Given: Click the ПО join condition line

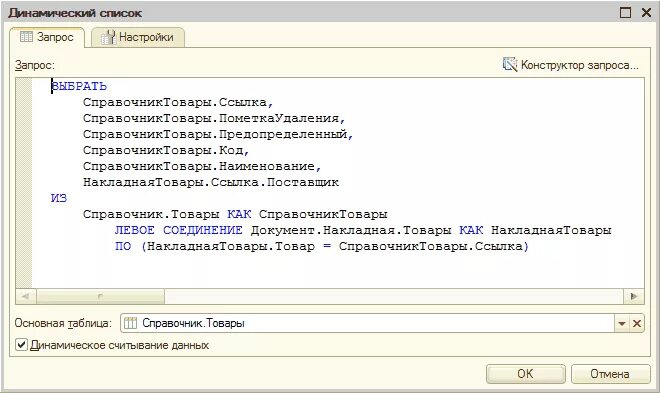Looking at the screenshot, I should [x=322, y=246].
